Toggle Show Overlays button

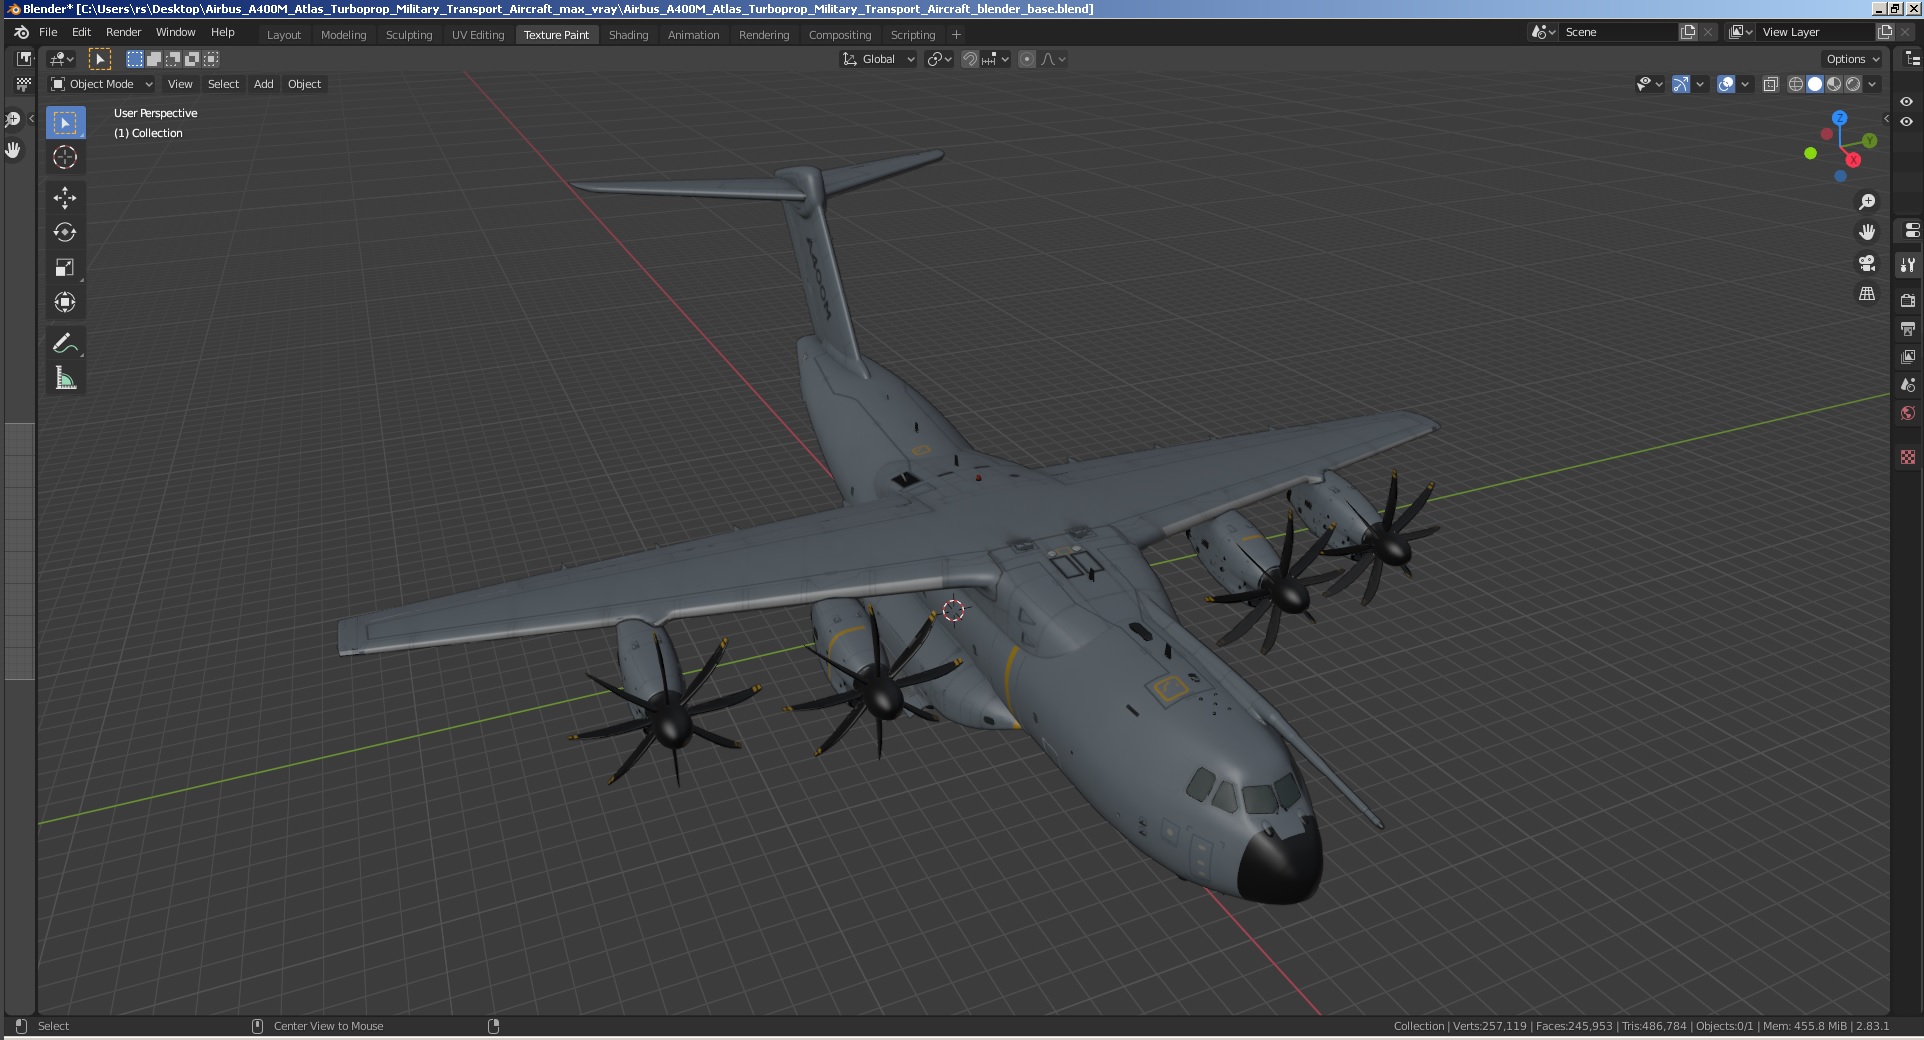coord(1726,84)
